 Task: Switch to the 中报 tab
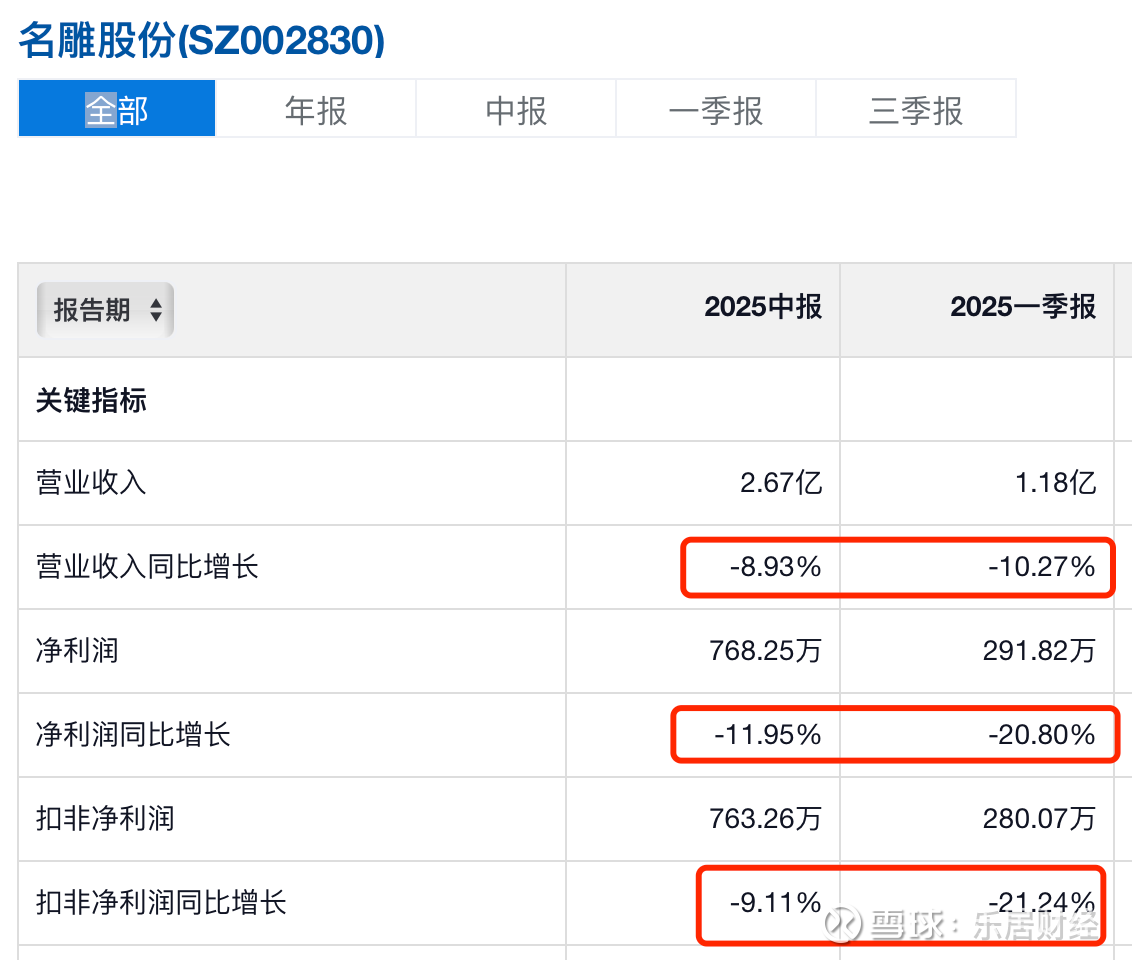coord(516,109)
